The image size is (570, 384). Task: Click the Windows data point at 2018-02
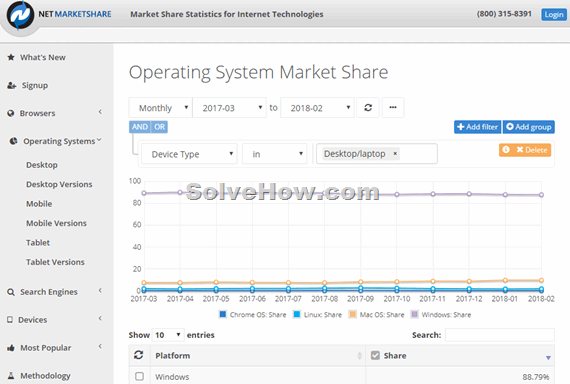click(x=541, y=195)
